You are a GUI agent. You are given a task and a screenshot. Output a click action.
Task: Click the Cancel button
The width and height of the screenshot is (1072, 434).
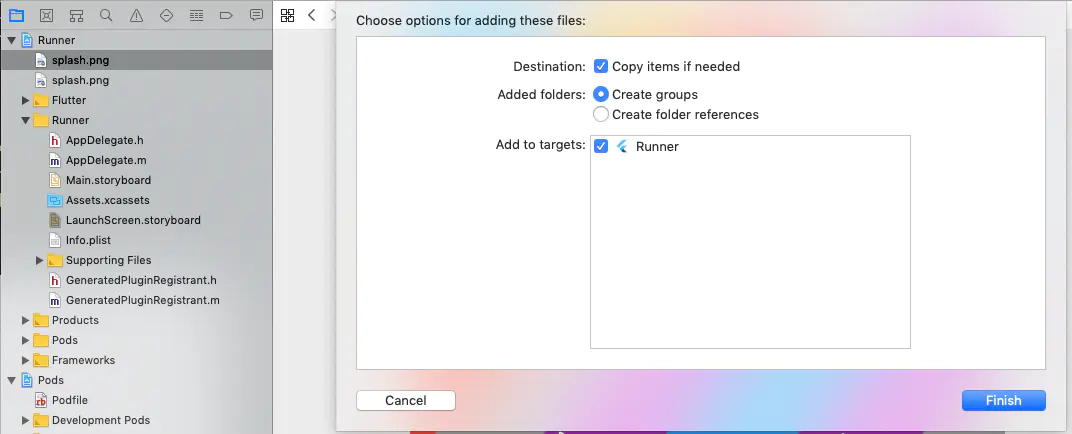coord(405,401)
